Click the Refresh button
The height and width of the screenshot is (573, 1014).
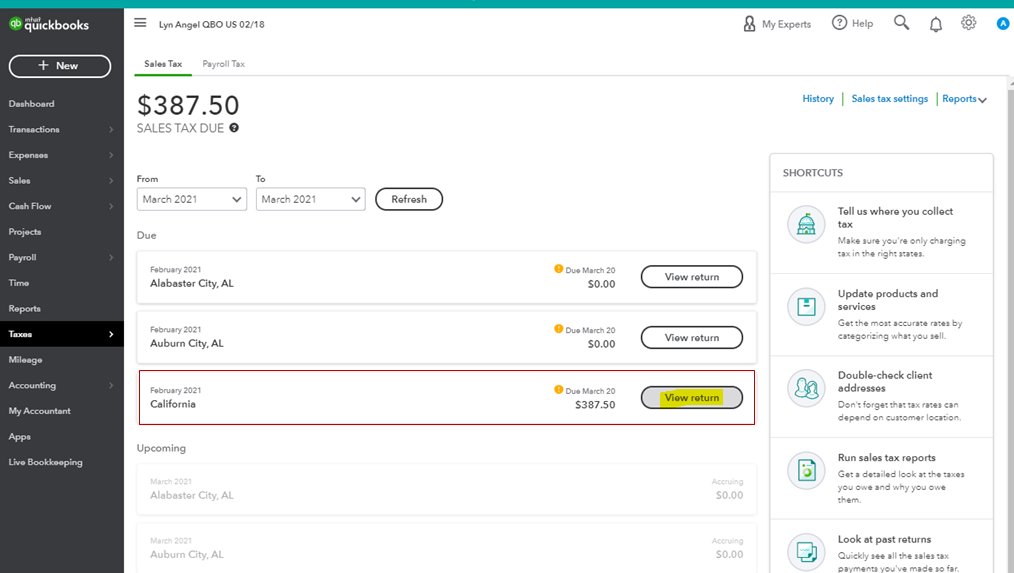409,199
